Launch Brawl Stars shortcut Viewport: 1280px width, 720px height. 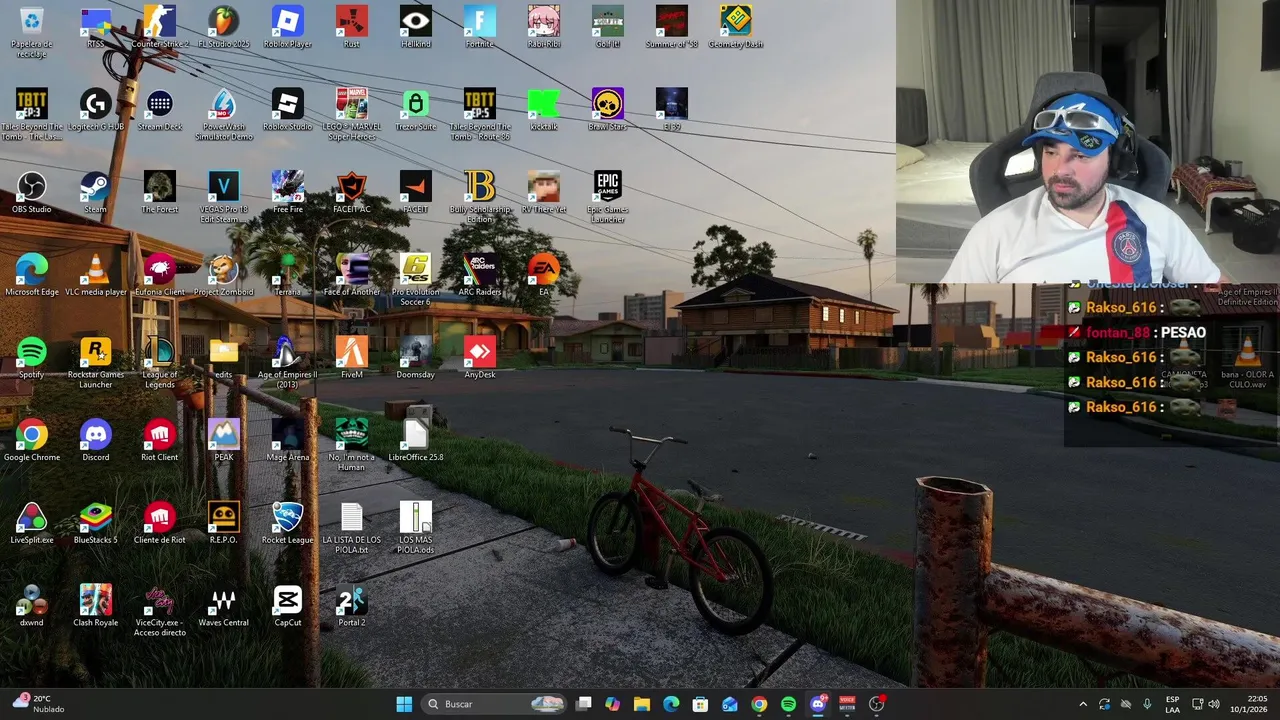607,110
